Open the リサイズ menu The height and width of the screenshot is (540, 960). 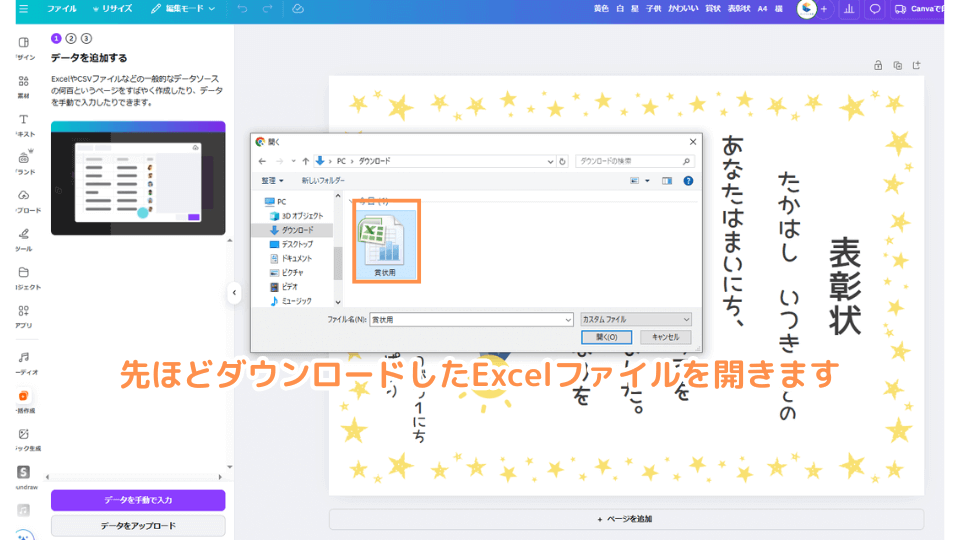pyautogui.click(x=112, y=9)
